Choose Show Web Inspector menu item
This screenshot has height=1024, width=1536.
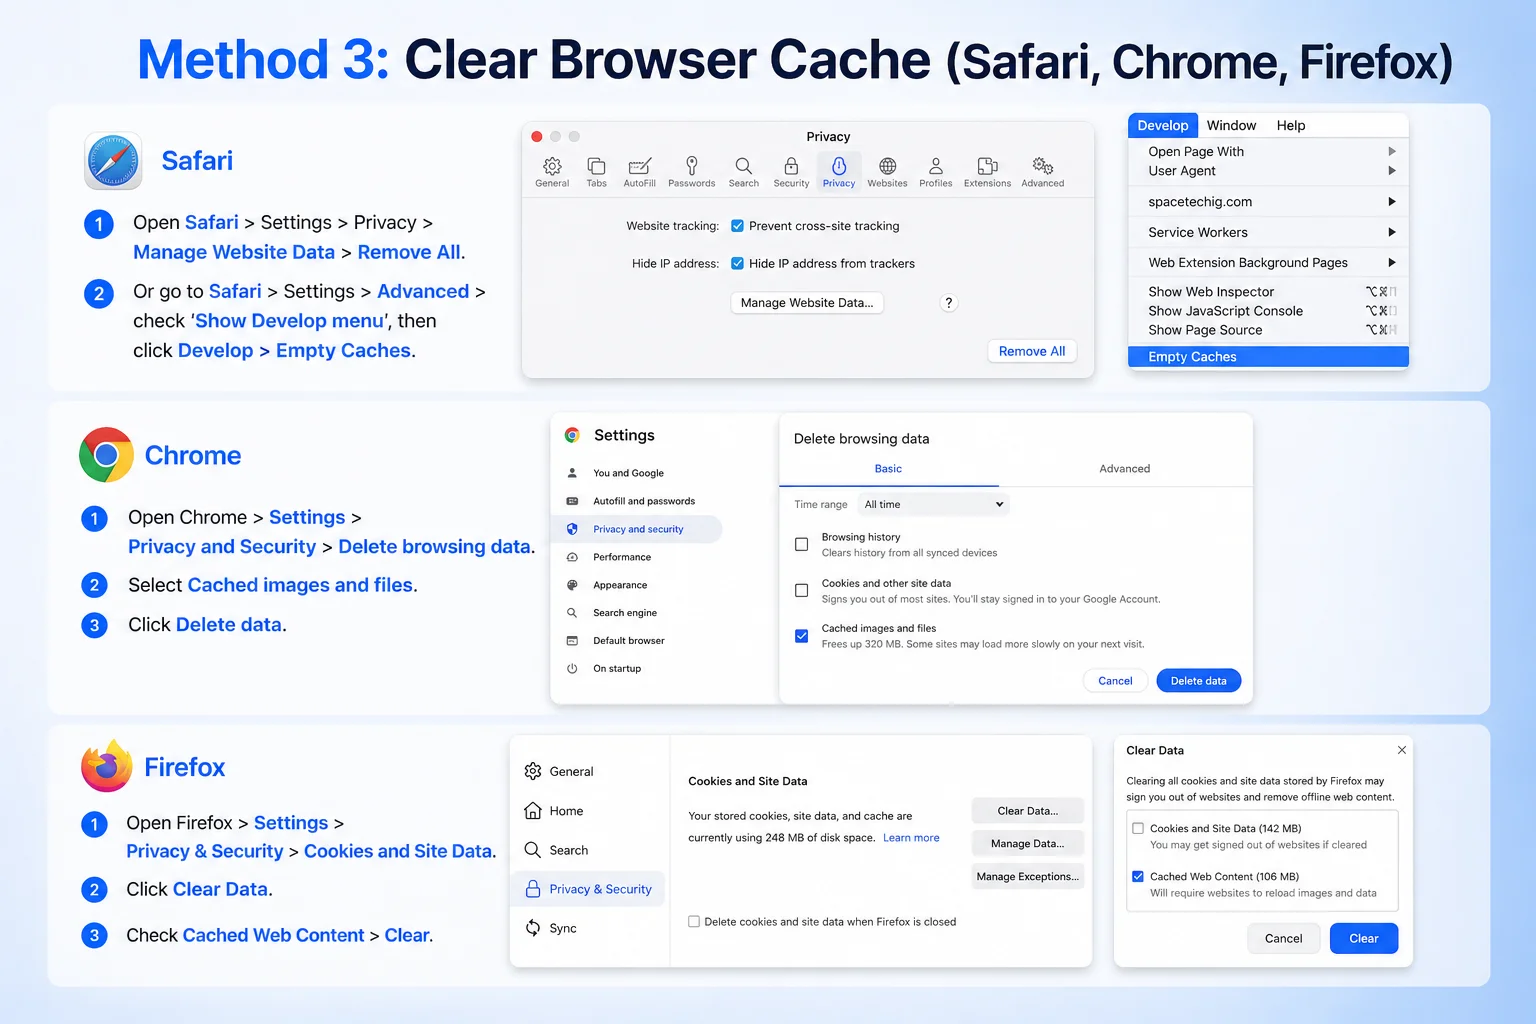(1268, 292)
